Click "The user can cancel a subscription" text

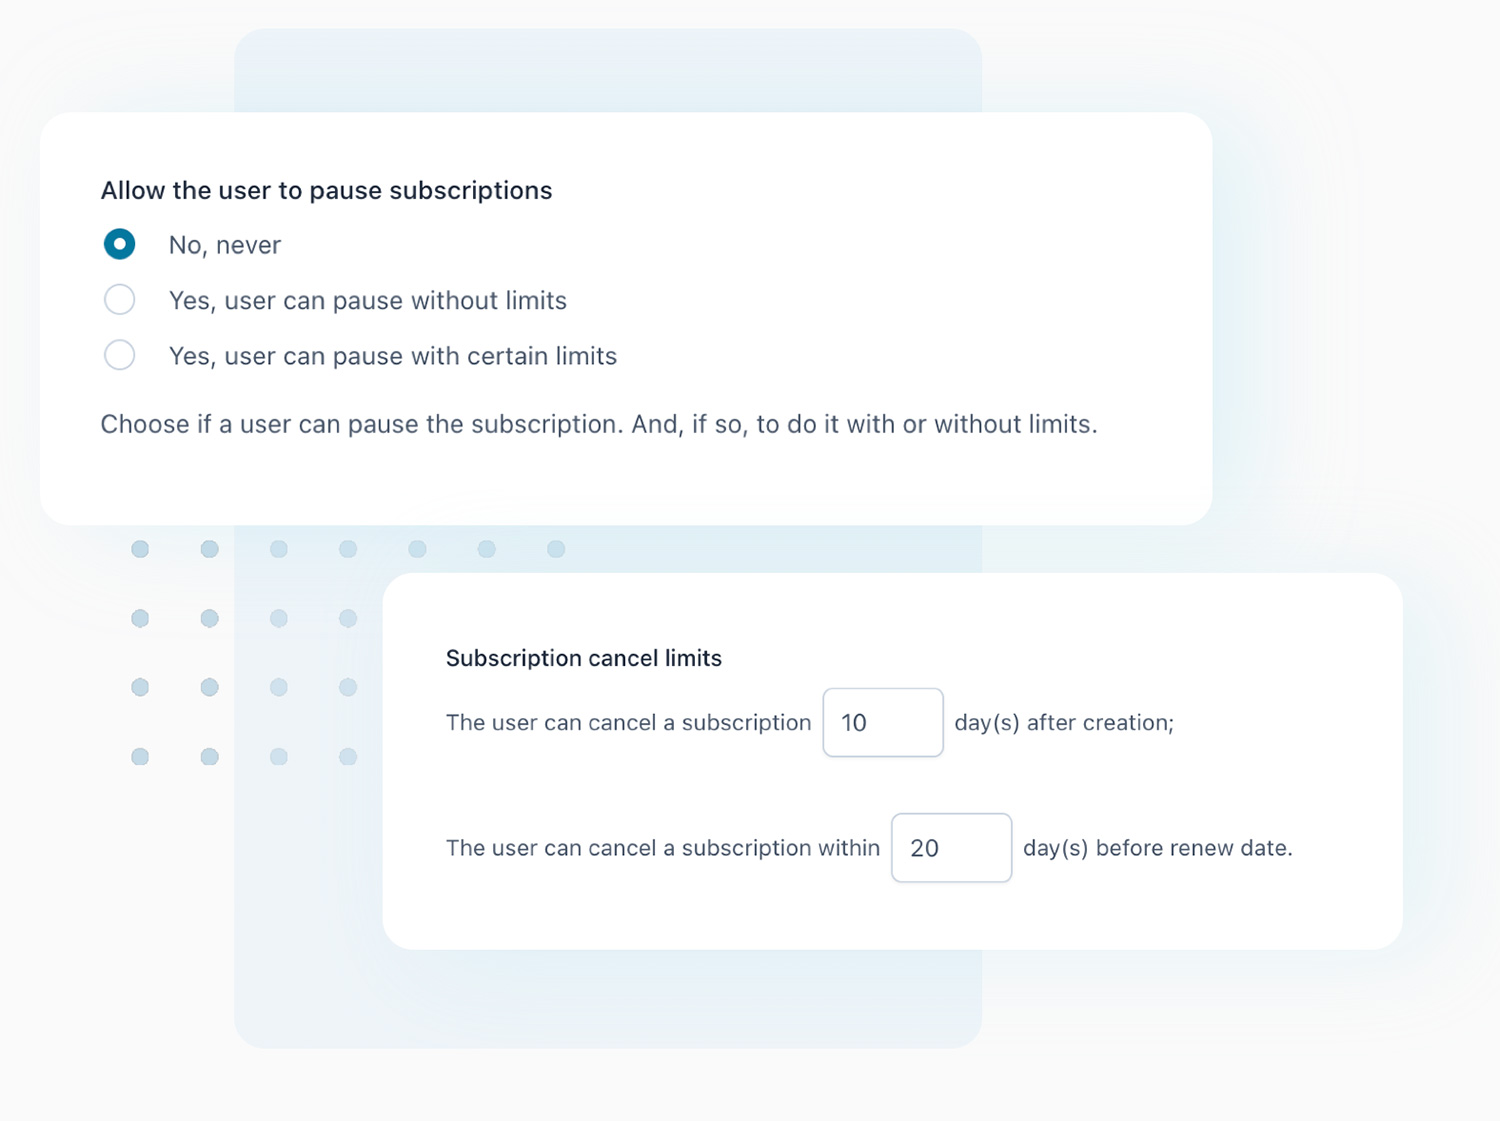point(628,722)
